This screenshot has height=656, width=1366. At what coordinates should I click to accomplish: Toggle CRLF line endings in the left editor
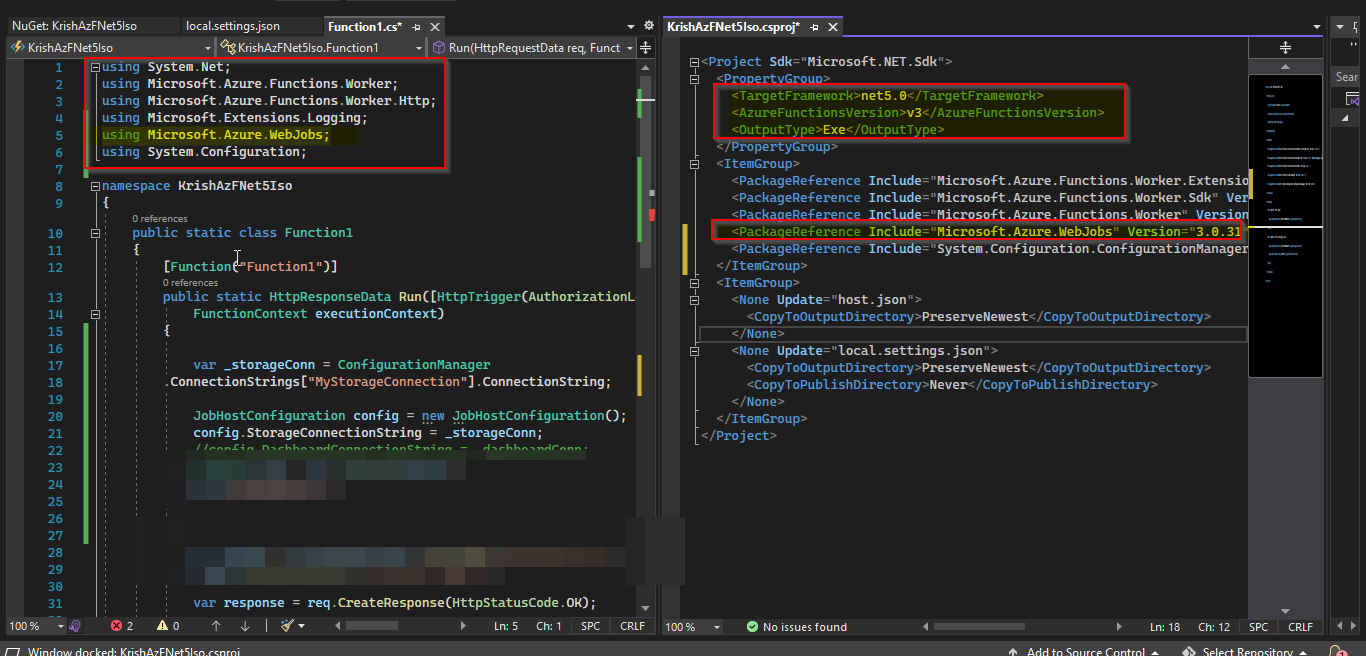[632, 626]
